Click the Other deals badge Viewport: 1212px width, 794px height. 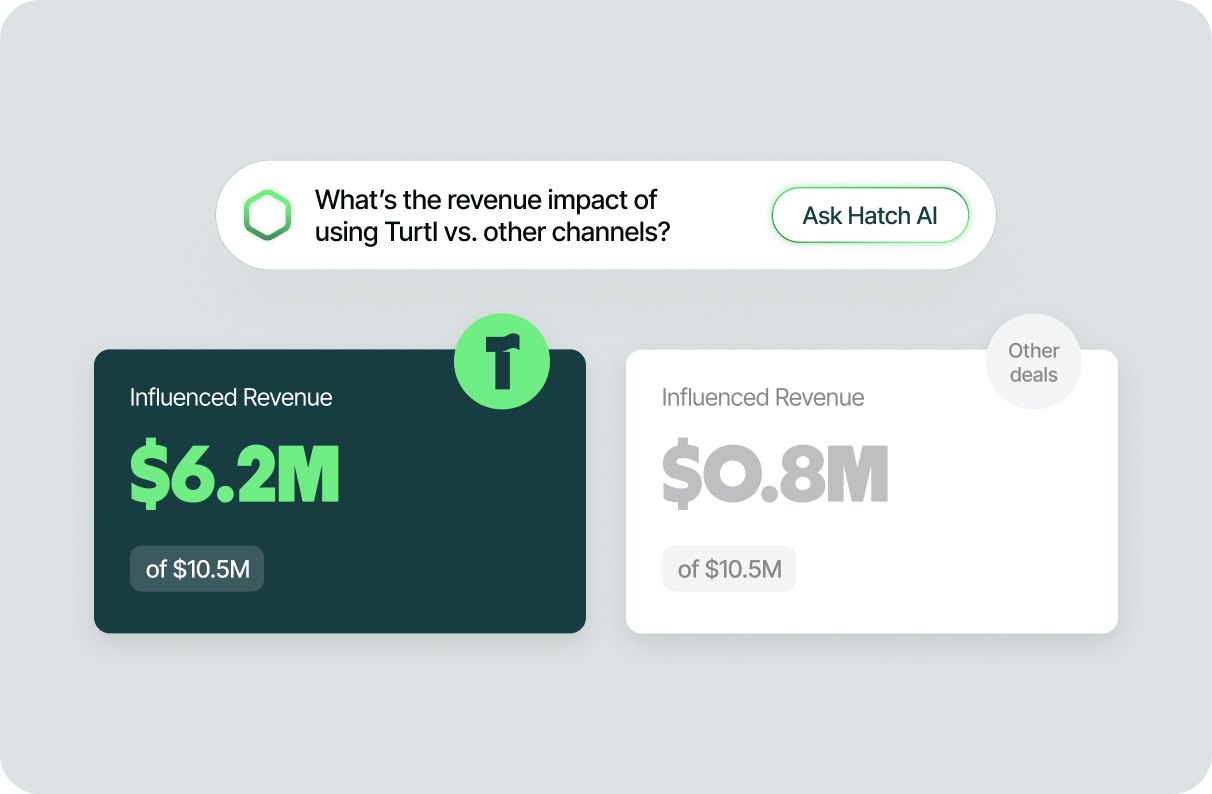coord(1033,362)
